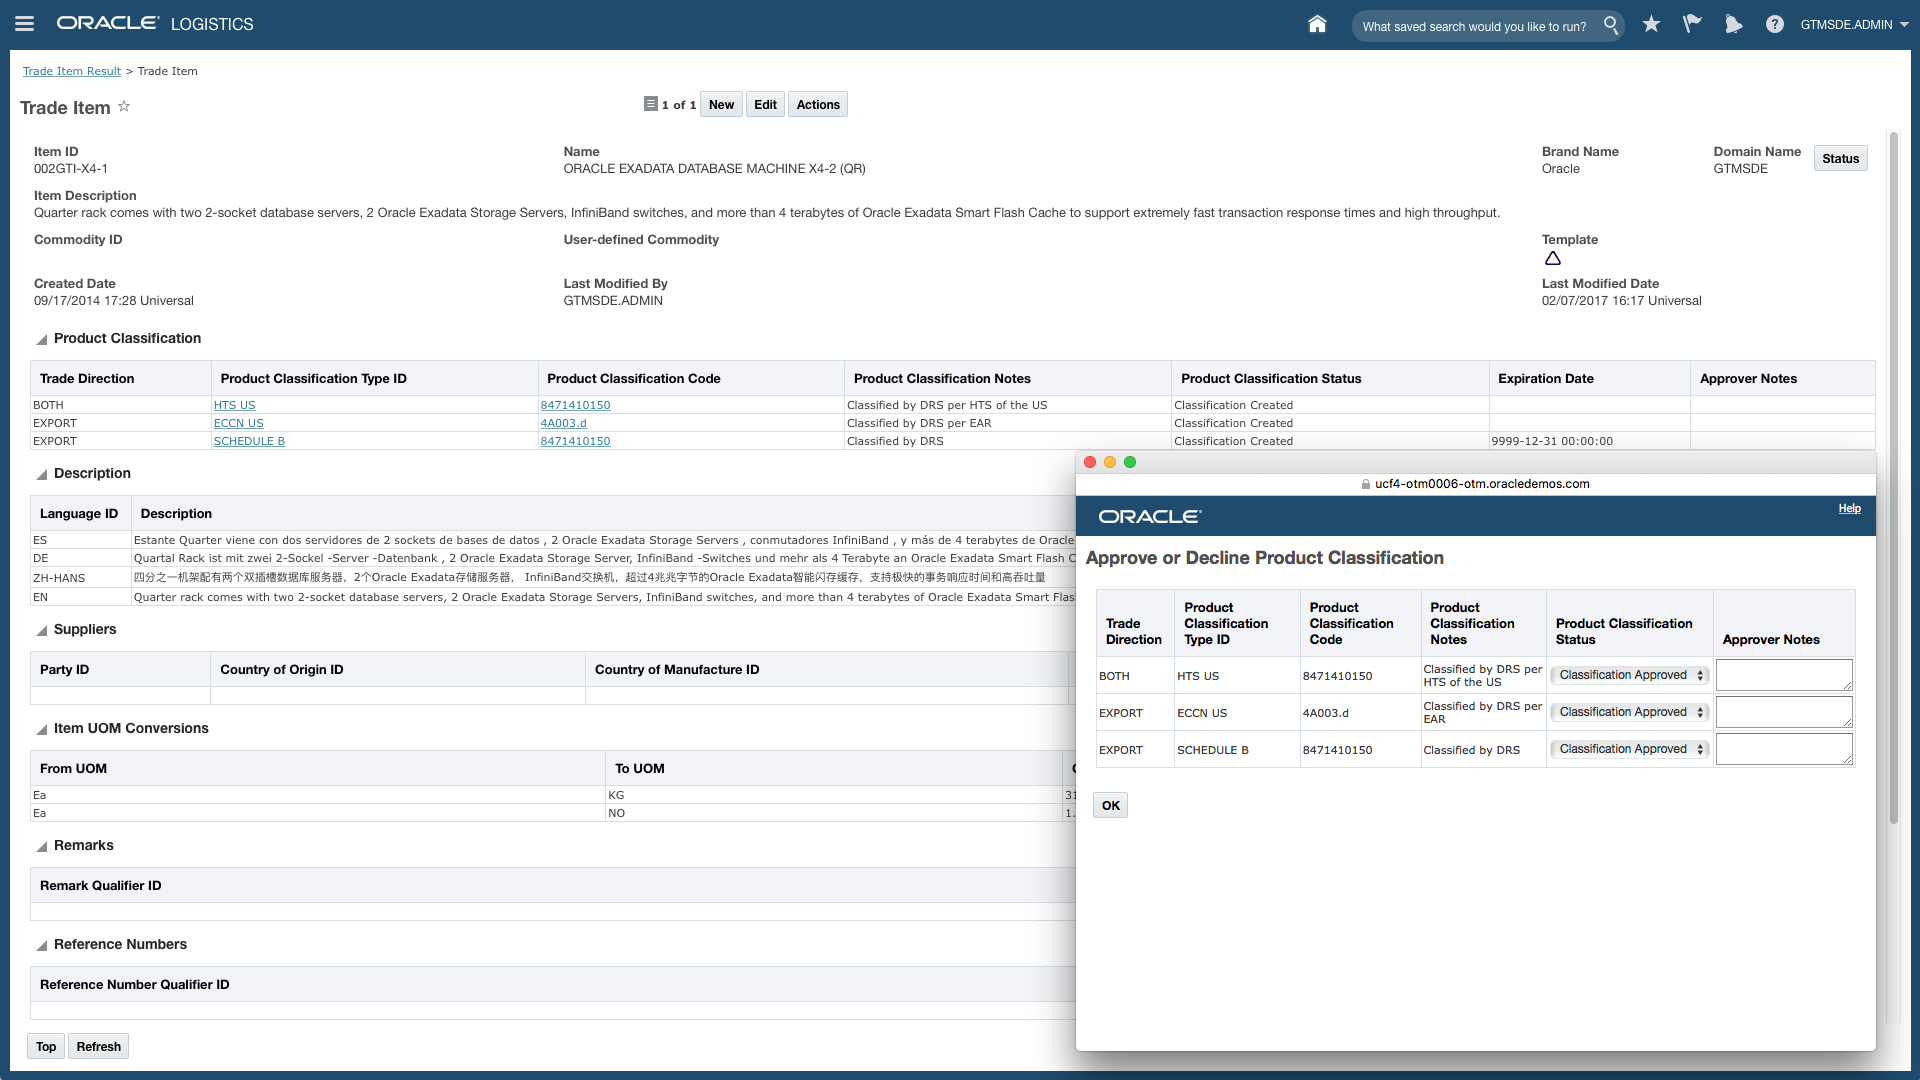
Task: Click the flag icon in top navigation
Action: (x=1692, y=24)
